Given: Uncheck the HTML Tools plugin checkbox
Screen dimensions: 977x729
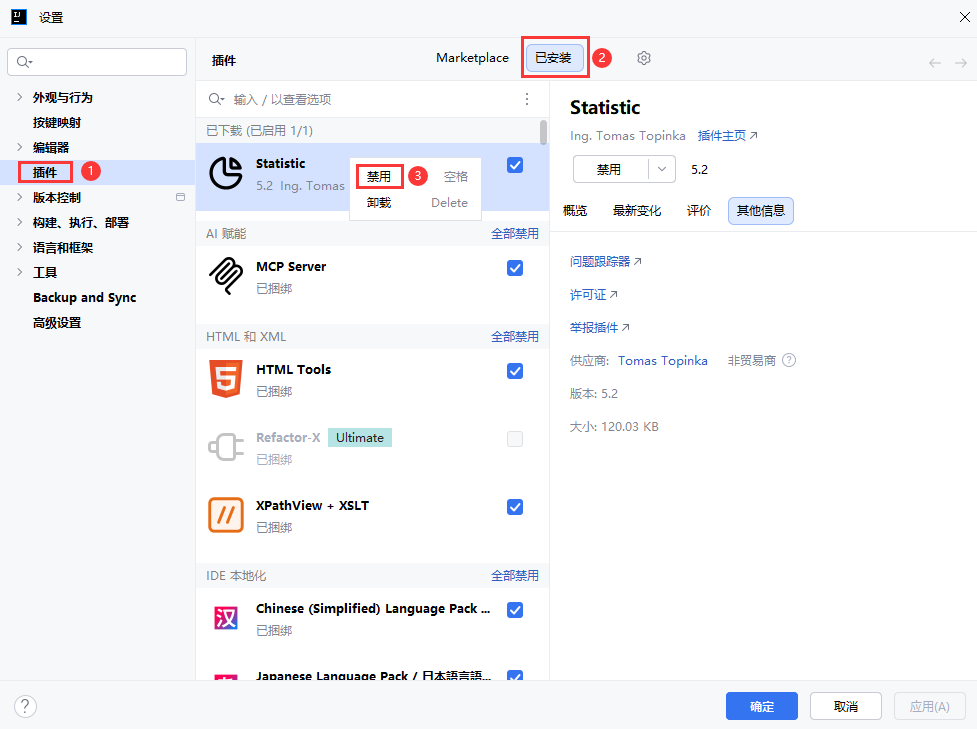Looking at the screenshot, I should pos(515,371).
